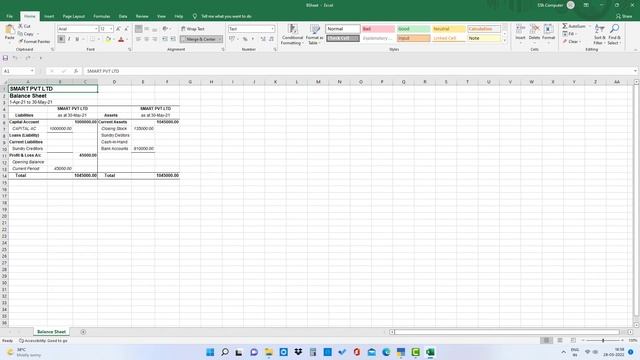The height and width of the screenshot is (360, 640).
Task: Switch to the Formulas ribbon tab
Action: 102,16
